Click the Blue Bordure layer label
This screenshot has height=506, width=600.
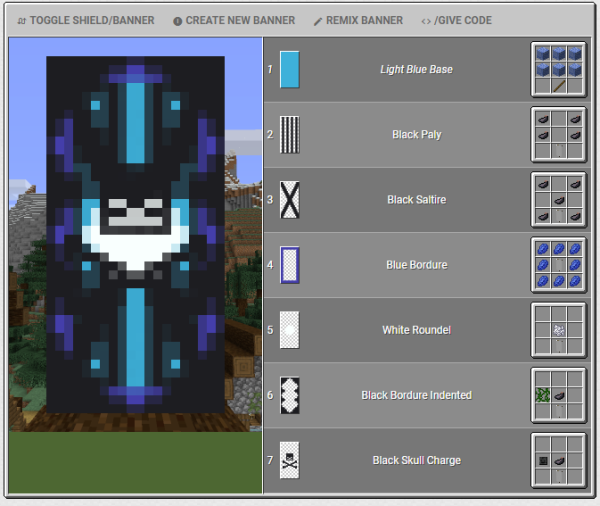pyautogui.click(x=416, y=265)
